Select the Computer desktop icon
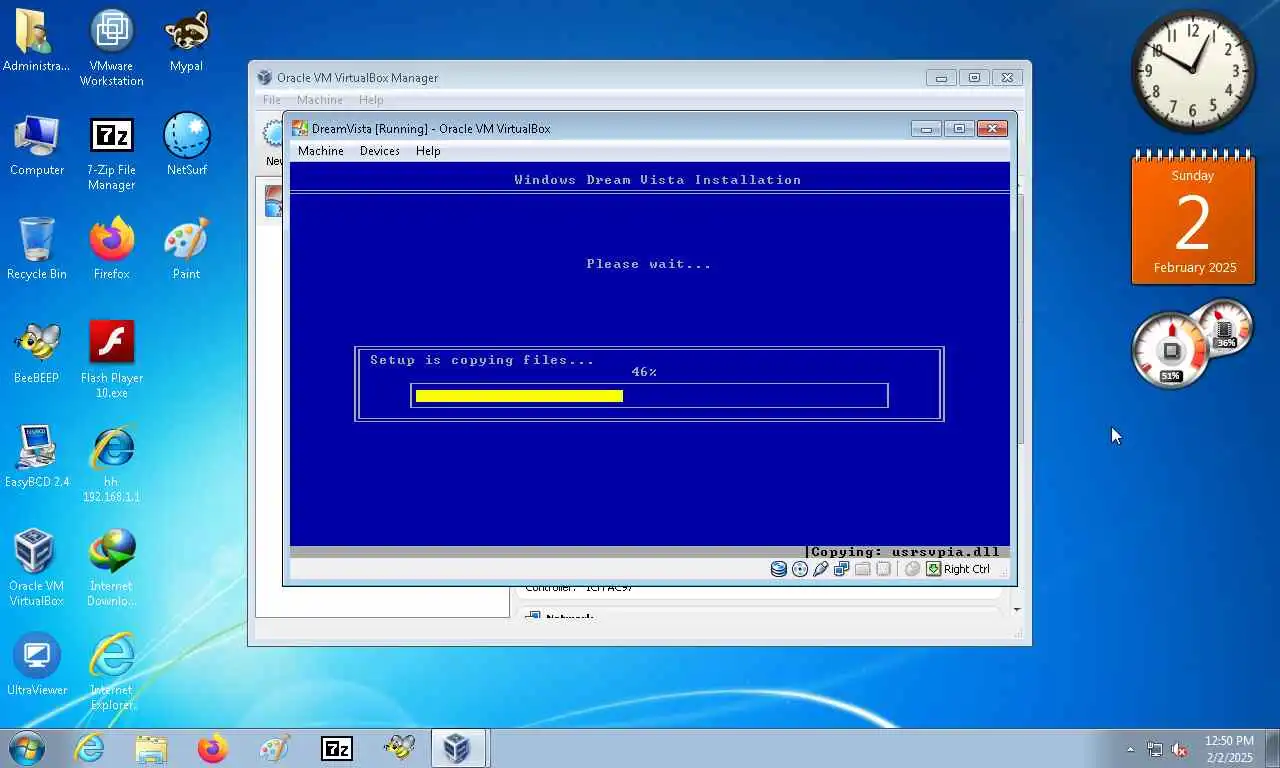The image size is (1280, 768). tap(37, 146)
